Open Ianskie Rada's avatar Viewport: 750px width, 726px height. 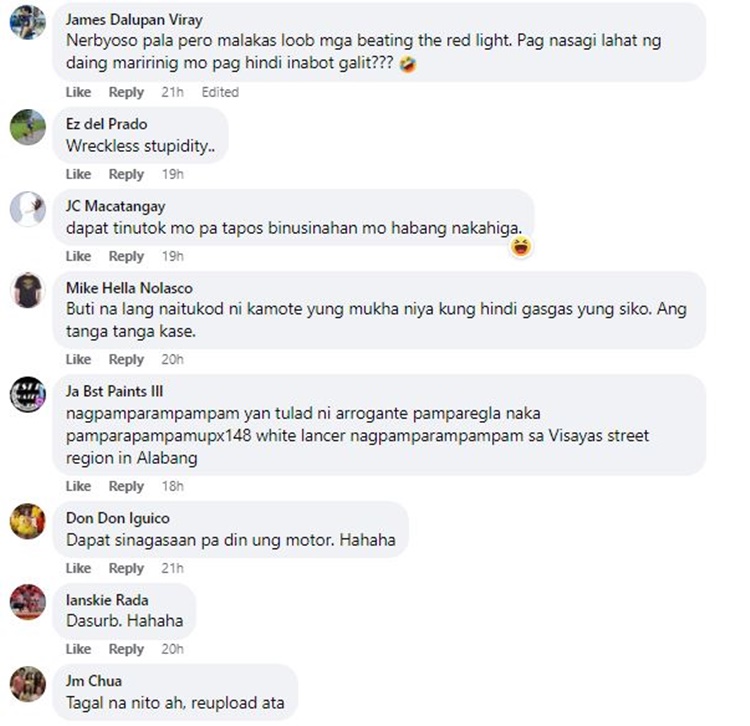coord(28,602)
